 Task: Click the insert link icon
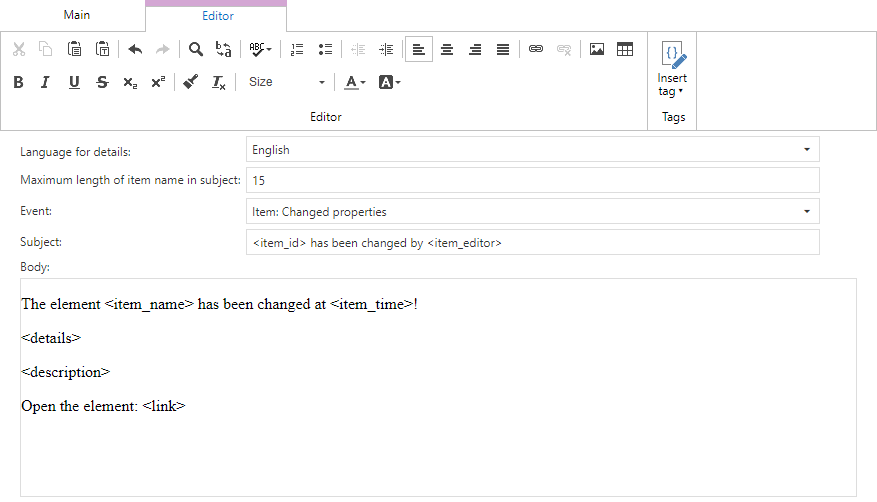tap(536, 49)
